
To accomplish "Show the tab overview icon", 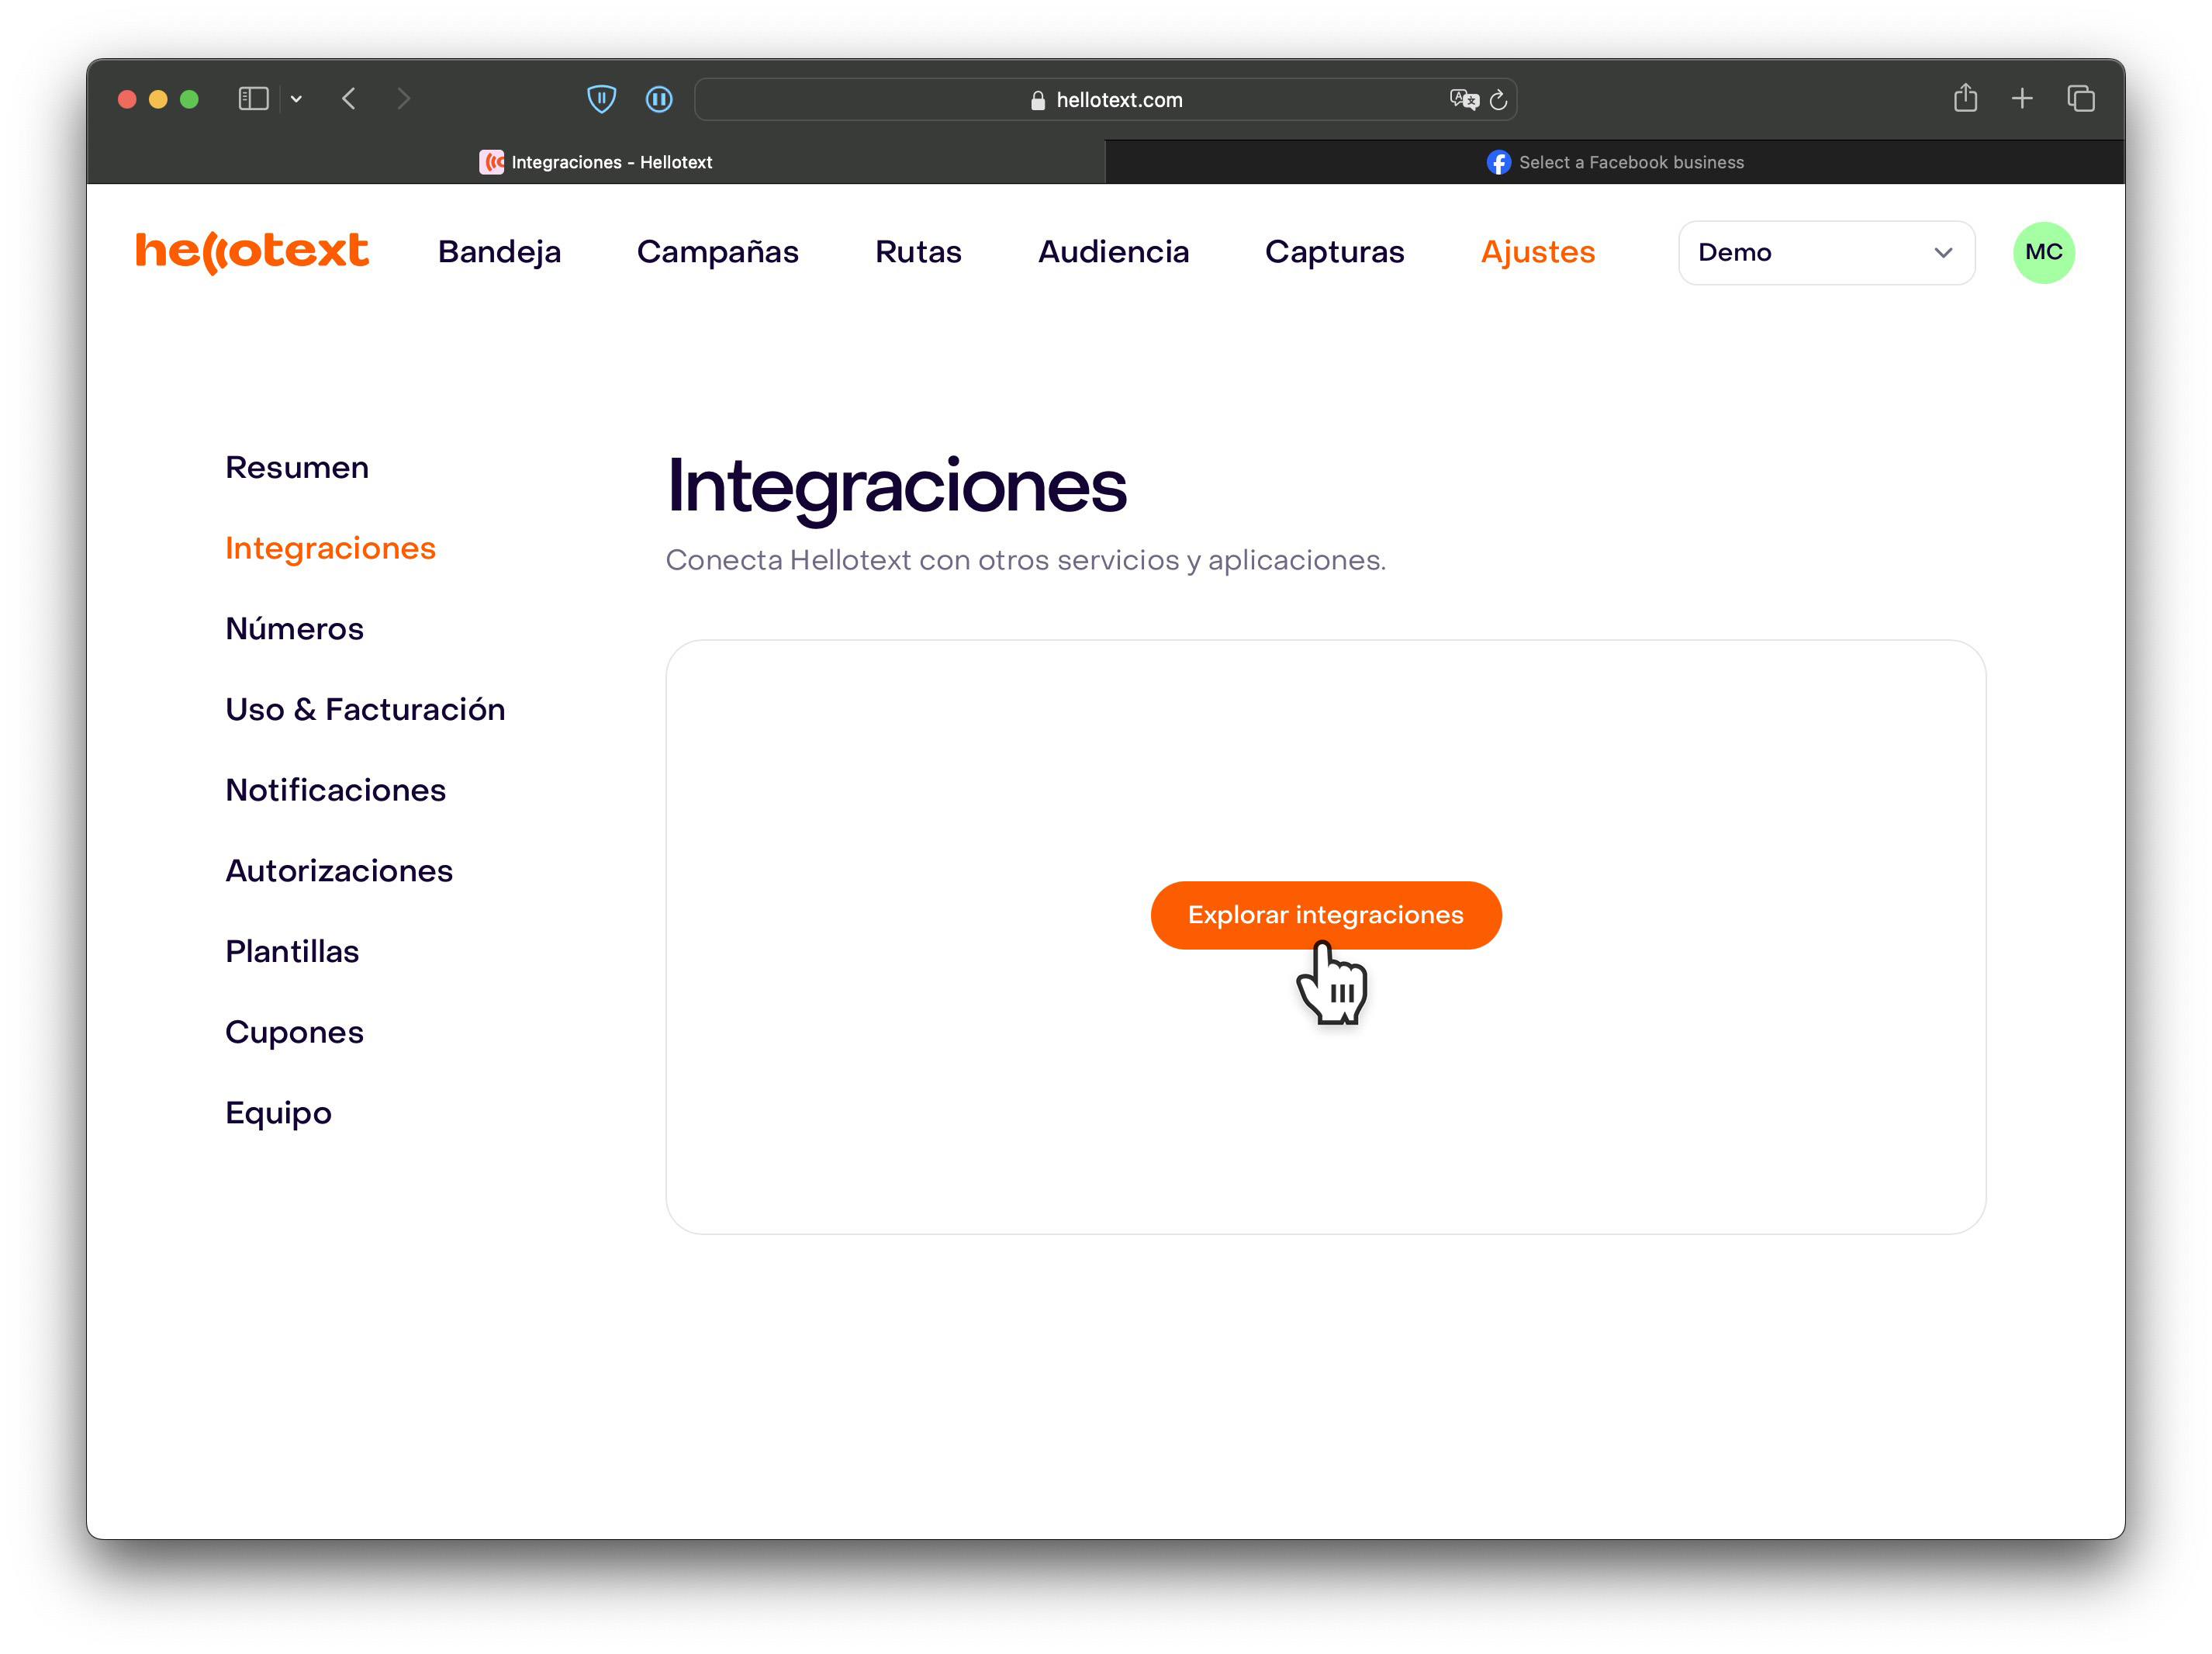I will 2081,99.
